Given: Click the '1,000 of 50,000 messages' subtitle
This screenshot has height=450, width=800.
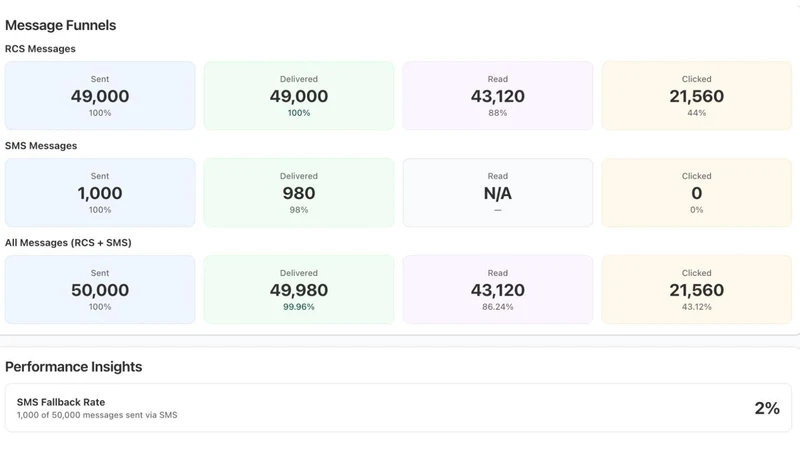Looking at the screenshot, I should click(97, 415).
